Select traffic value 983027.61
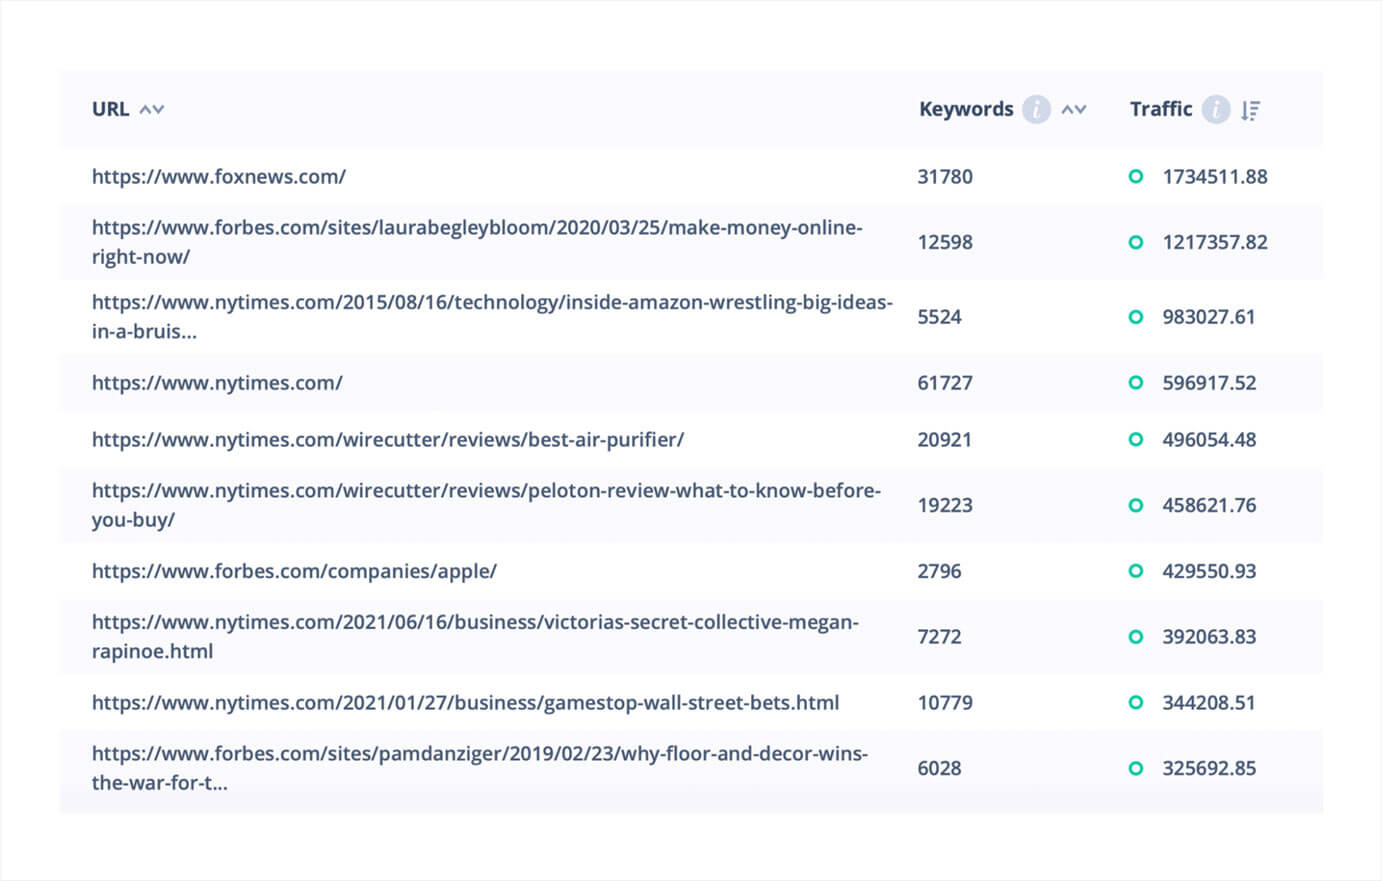Screen dimensions: 1382x881 (x=1209, y=317)
